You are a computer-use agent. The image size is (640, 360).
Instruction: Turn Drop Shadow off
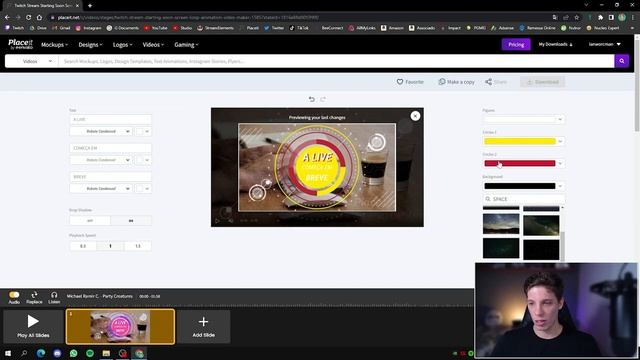tap(90, 220)
